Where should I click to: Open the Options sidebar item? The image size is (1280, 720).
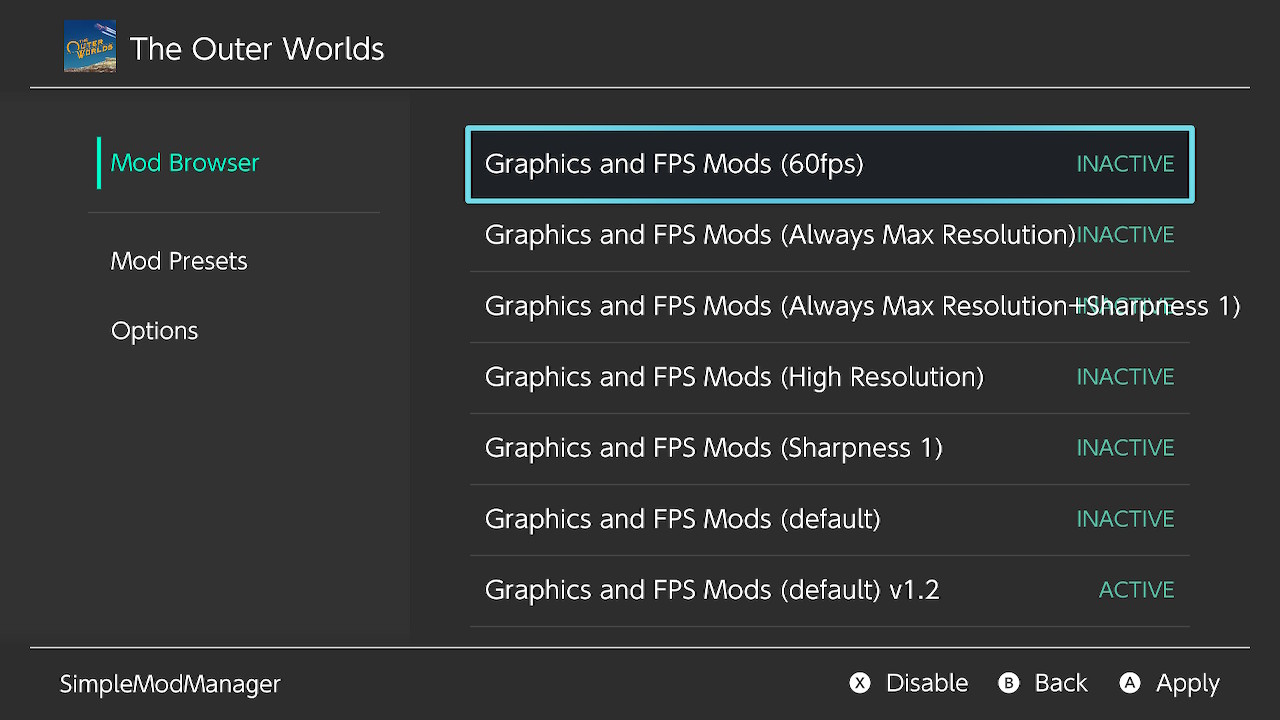155,331
